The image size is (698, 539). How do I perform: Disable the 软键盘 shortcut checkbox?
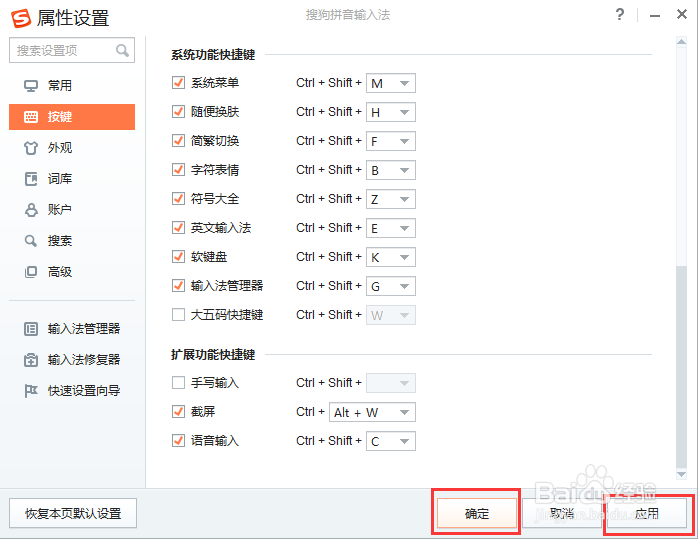coord(179,257)
